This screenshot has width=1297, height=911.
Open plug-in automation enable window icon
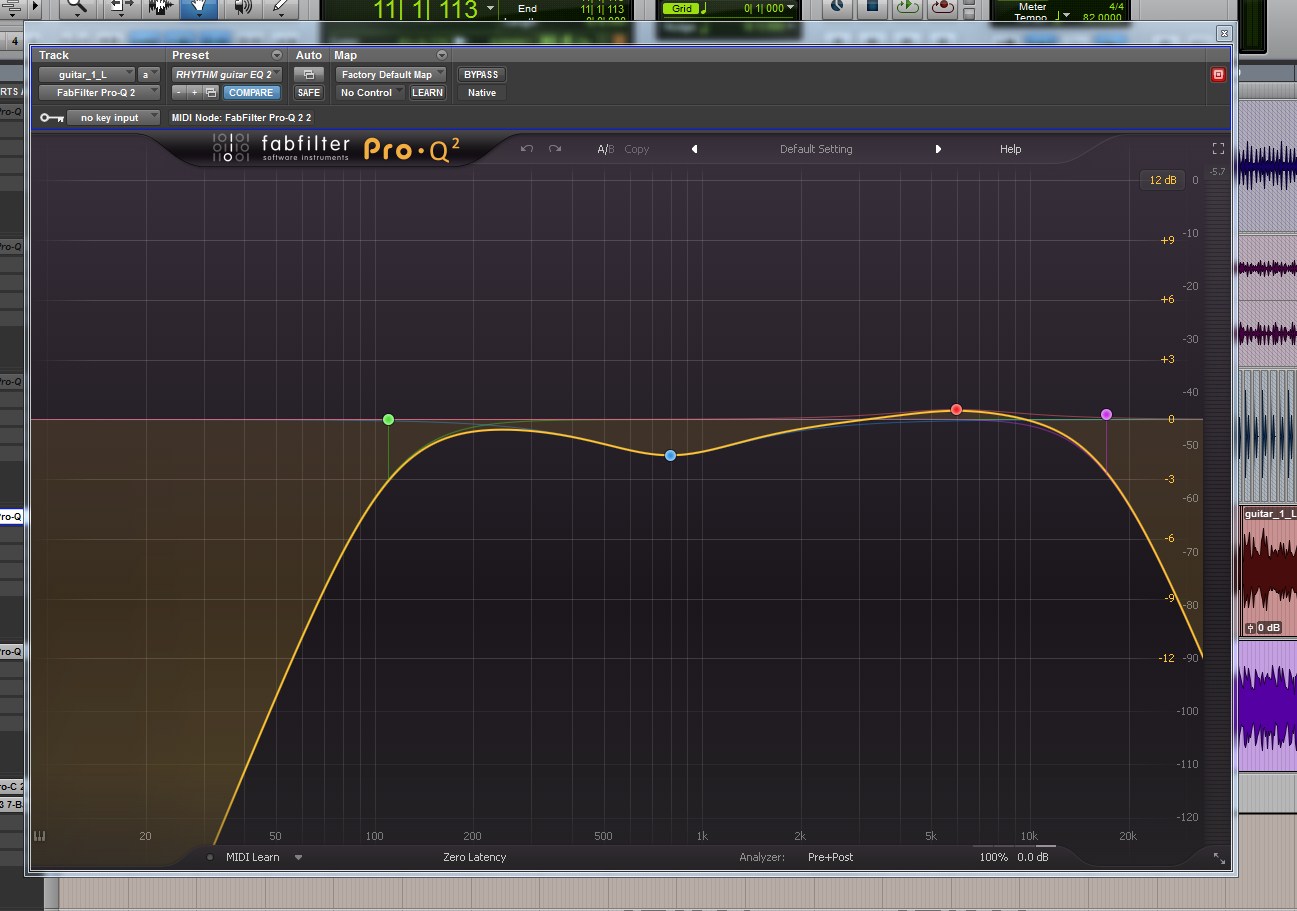(309, 74)
